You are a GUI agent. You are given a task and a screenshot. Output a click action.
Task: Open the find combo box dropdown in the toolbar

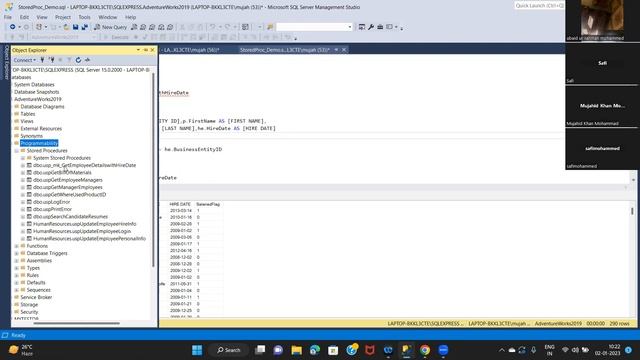pos(350,27)
